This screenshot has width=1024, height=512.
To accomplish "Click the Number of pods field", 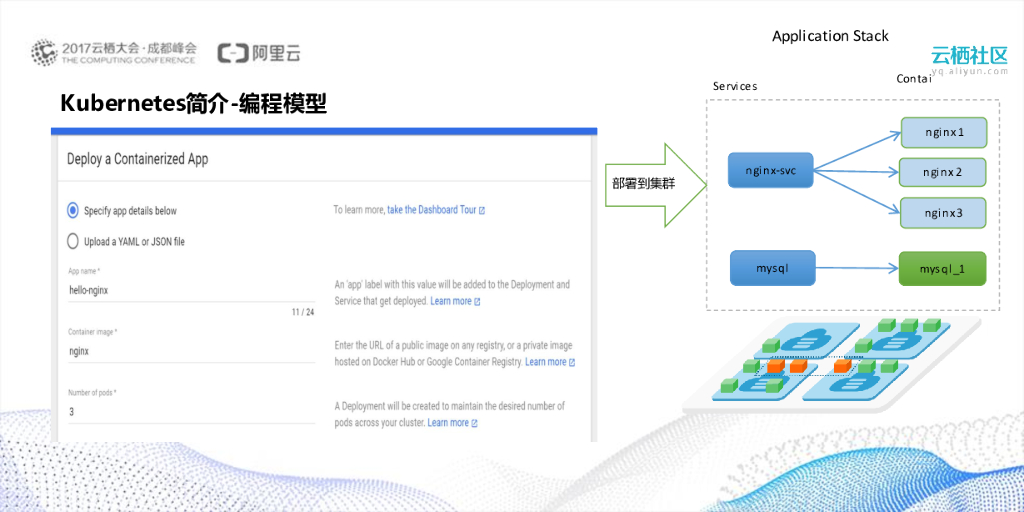I will pyautogui.click(x=191, y=412).
